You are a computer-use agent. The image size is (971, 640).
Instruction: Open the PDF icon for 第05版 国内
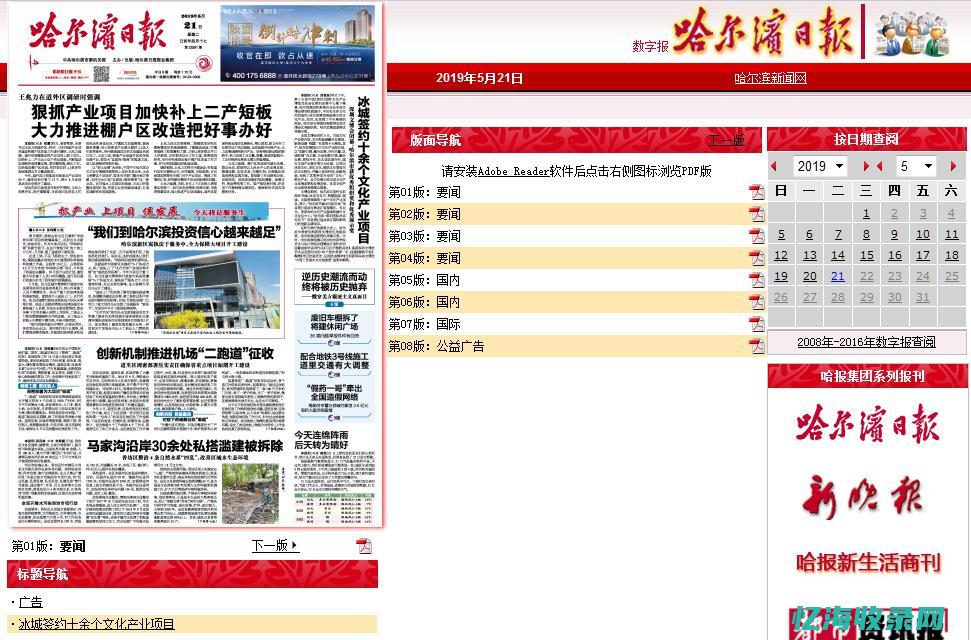tap(758, 281)
